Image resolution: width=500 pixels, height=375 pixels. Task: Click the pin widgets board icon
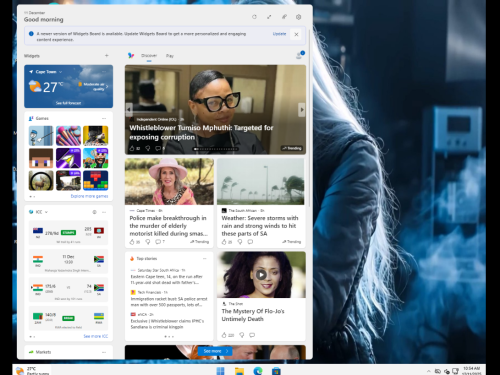point(284,17)
